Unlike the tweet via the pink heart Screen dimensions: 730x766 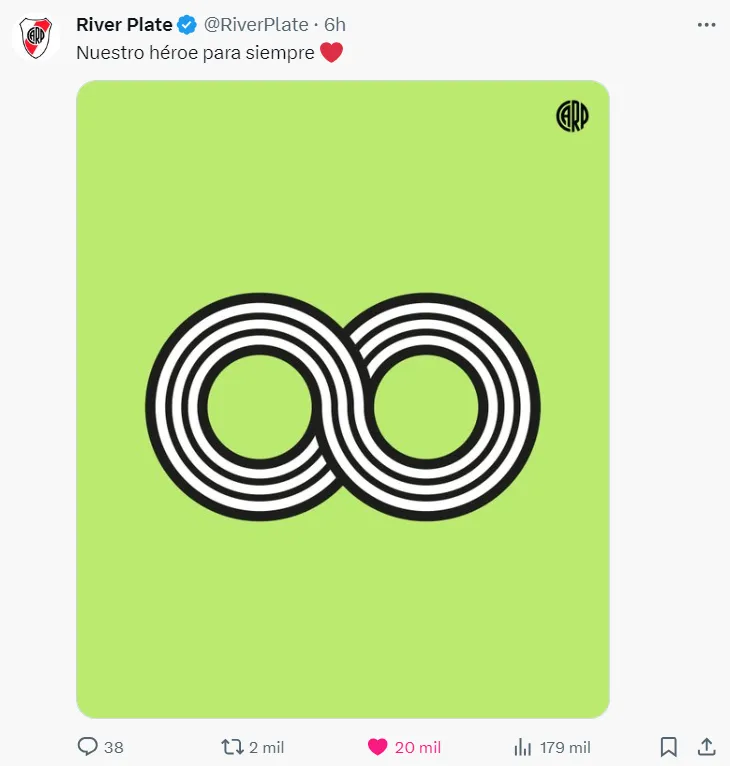(x=377, y=747)
